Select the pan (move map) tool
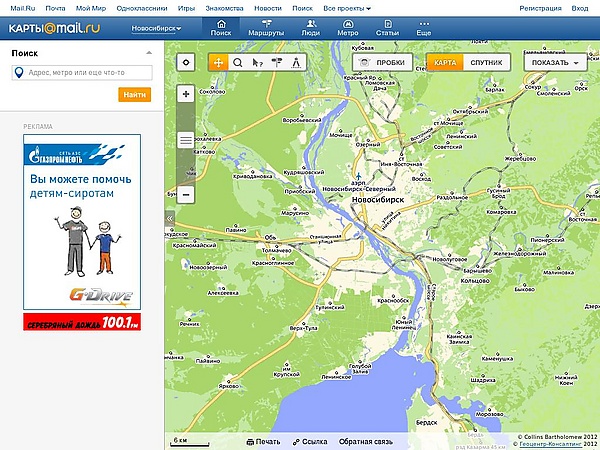 [x=217, y=62]
